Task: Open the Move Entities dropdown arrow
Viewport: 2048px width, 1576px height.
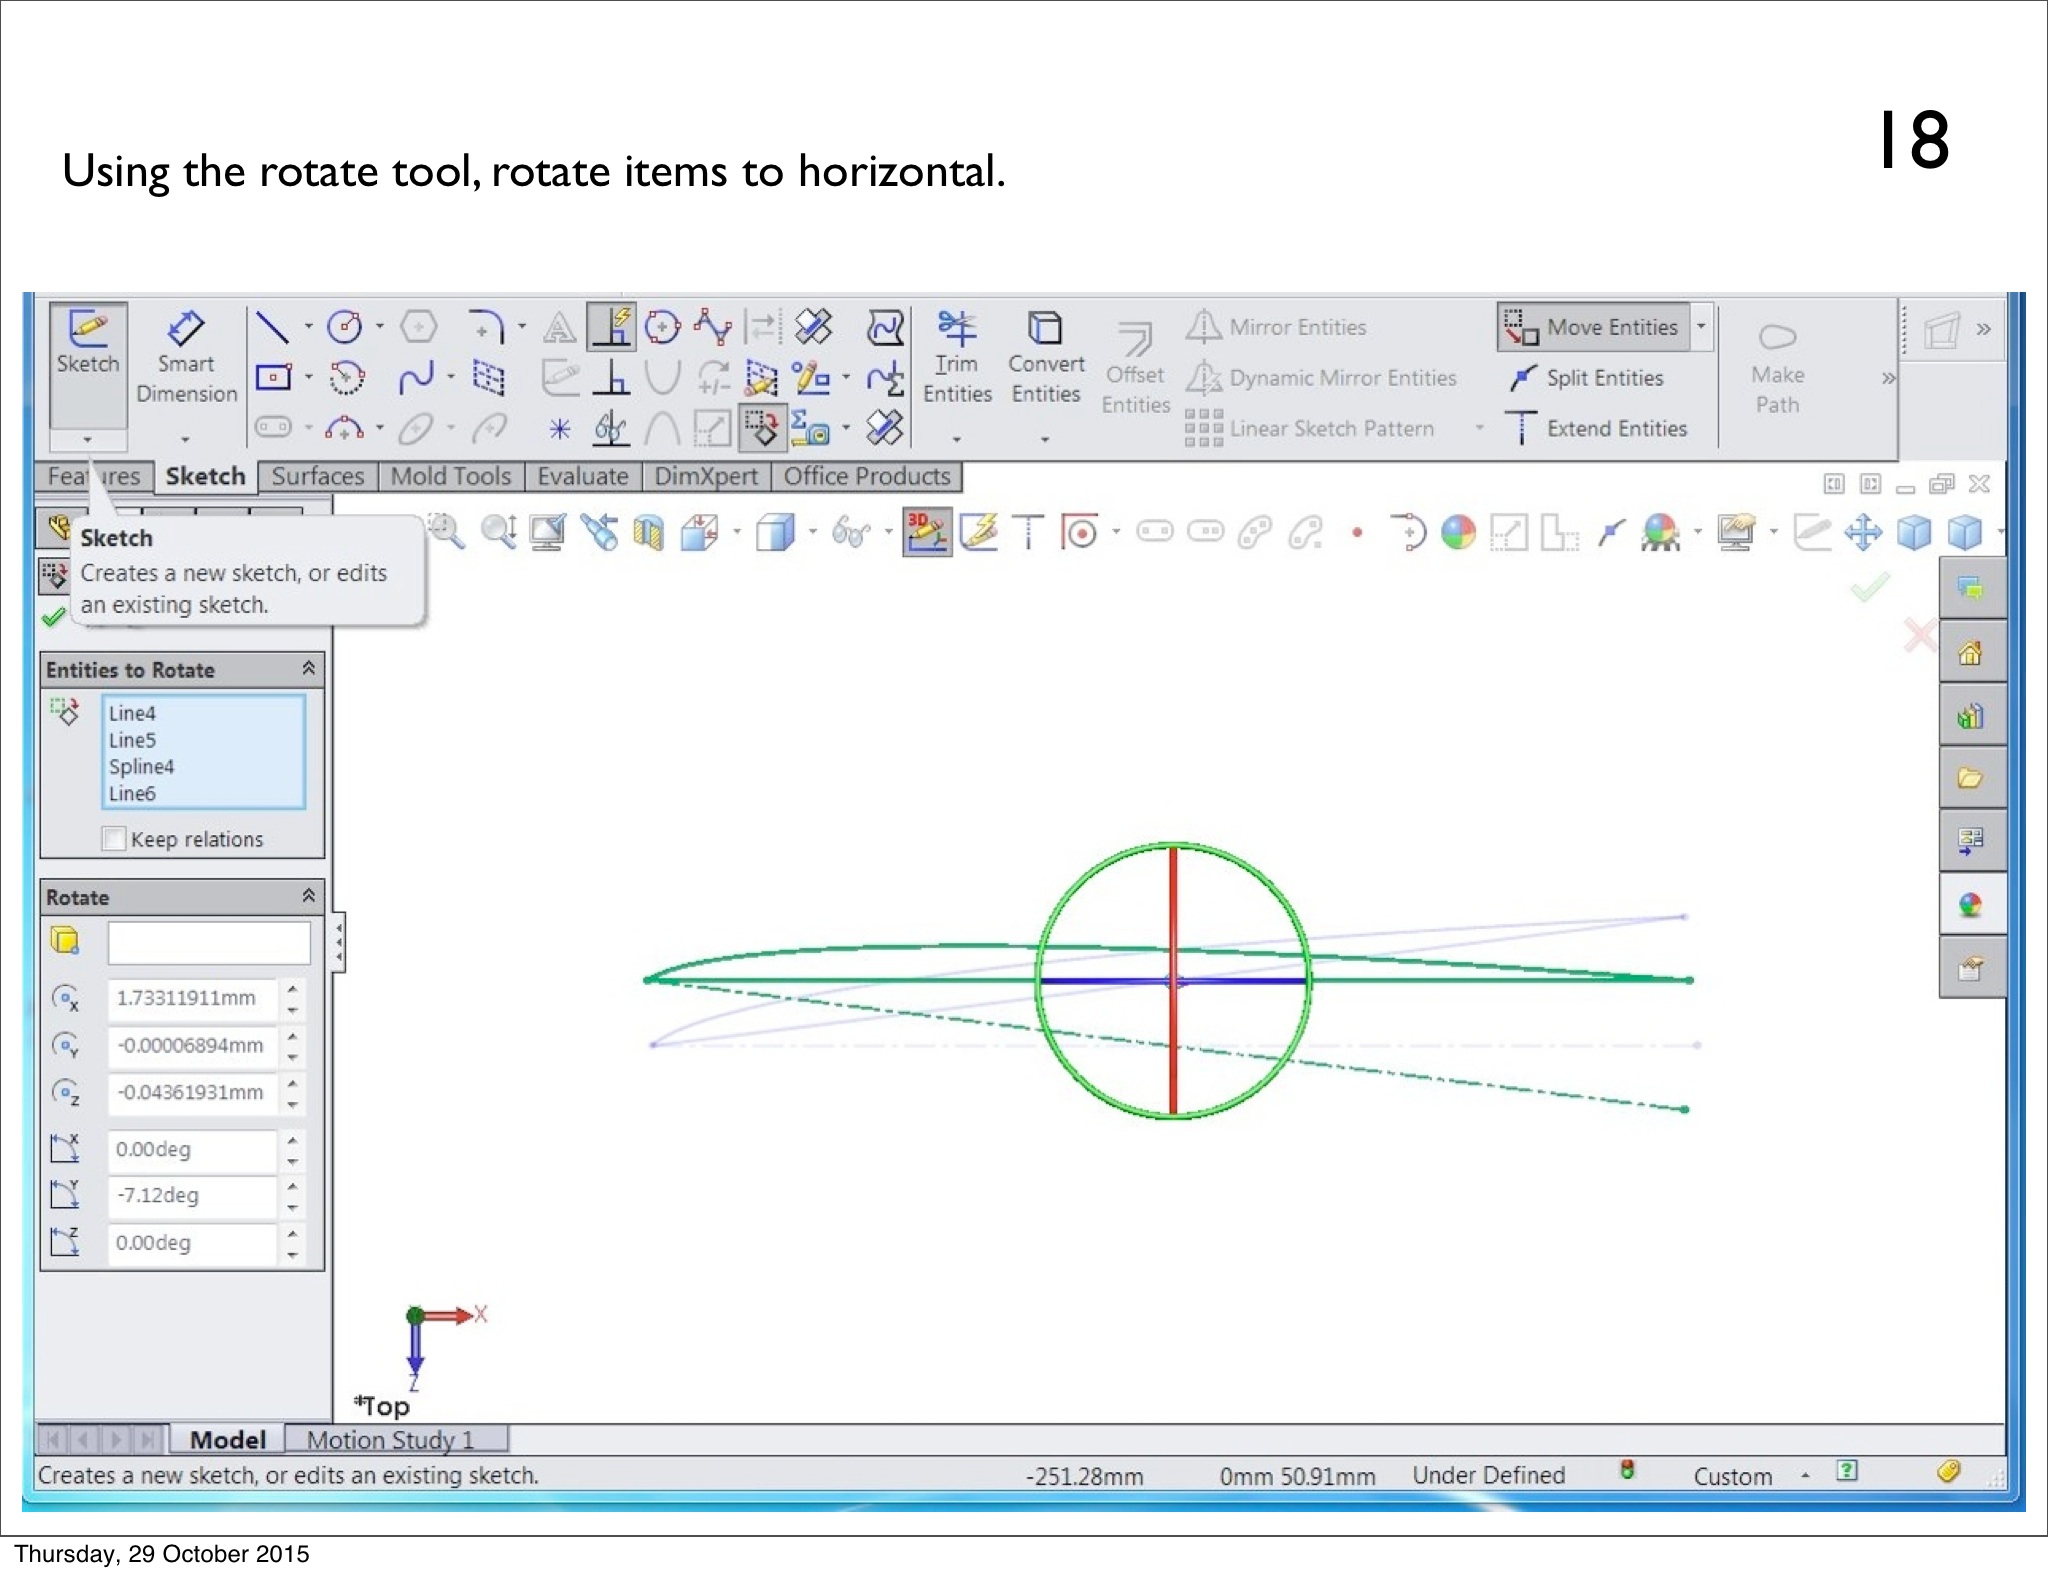Action: click(x=1701, y=327)
